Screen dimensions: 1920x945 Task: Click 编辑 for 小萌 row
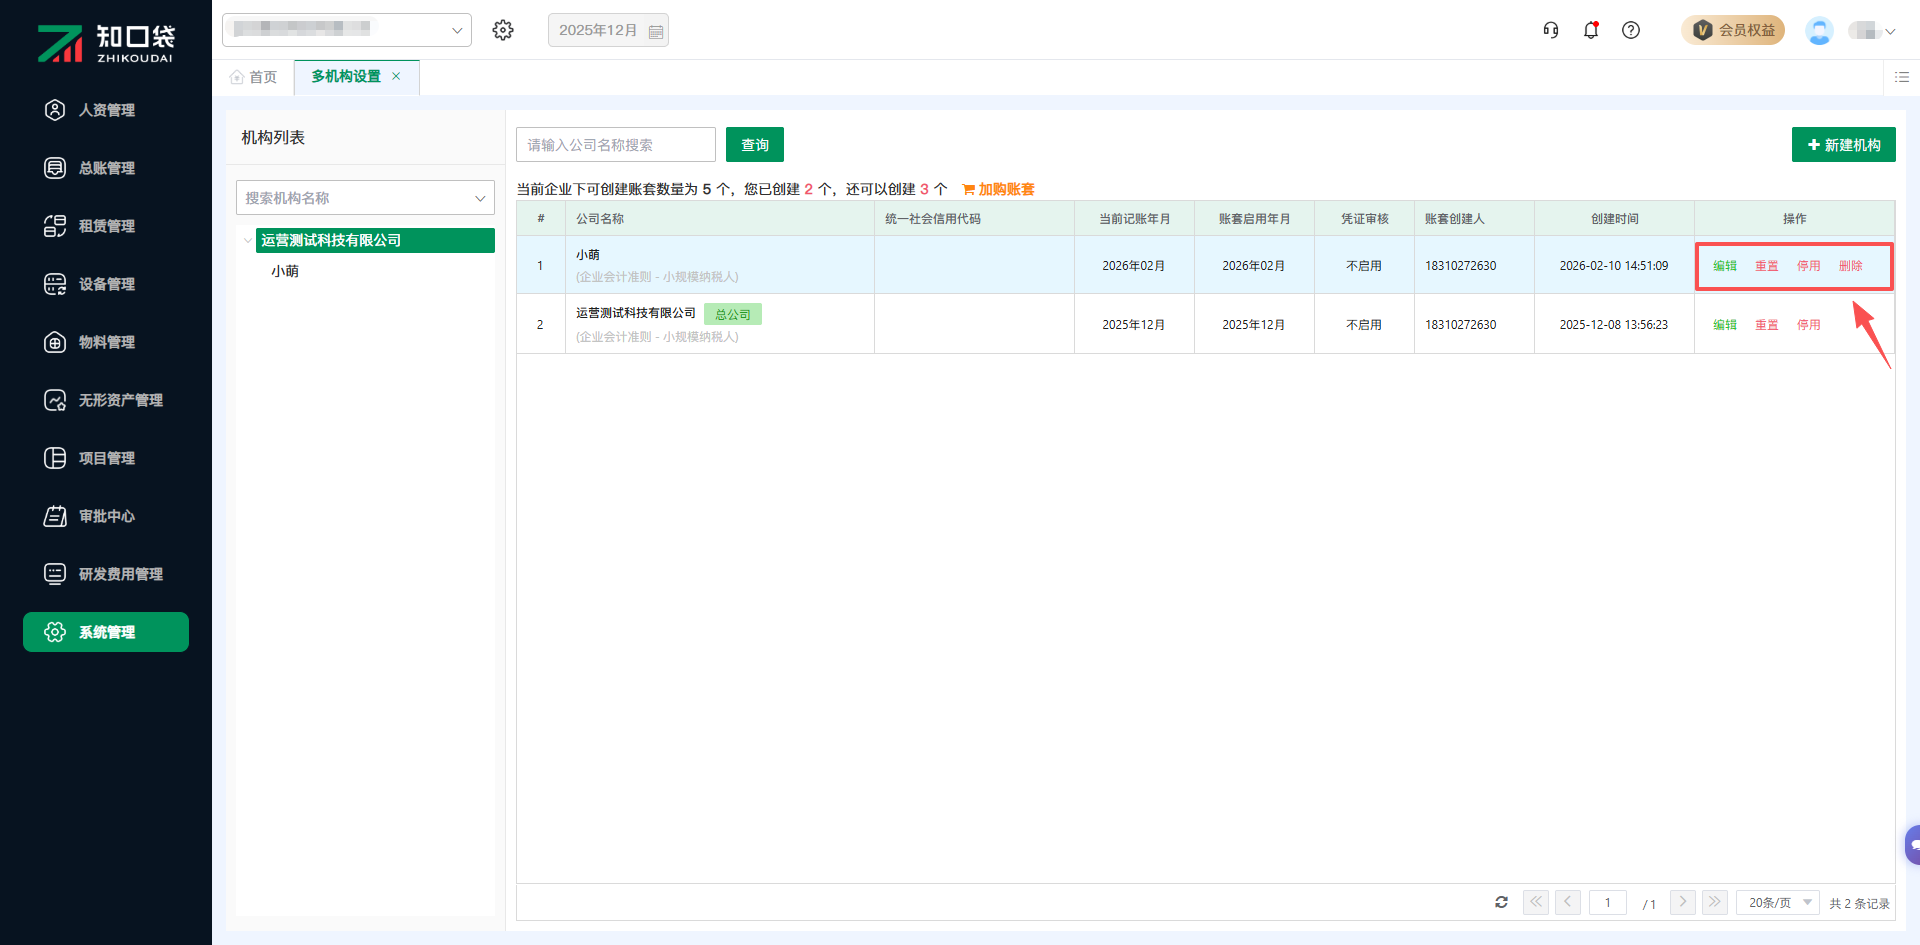tap(1725, 266)
